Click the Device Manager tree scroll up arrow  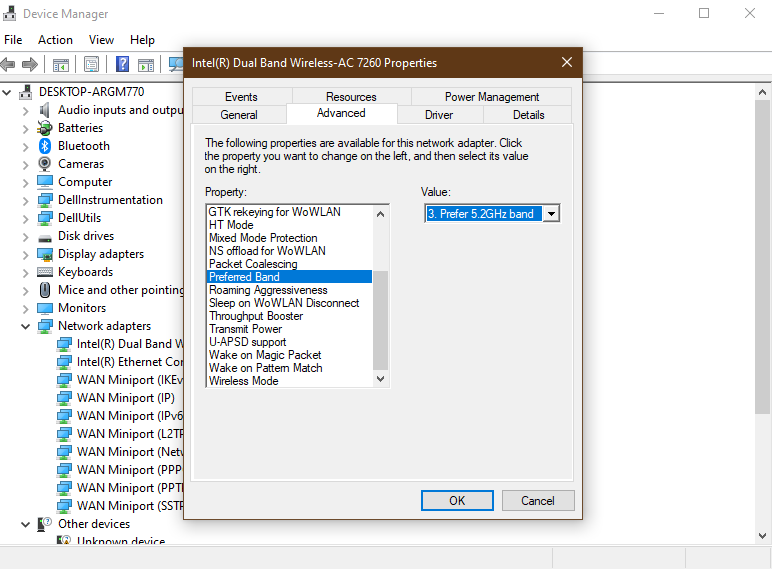[762, 92]
